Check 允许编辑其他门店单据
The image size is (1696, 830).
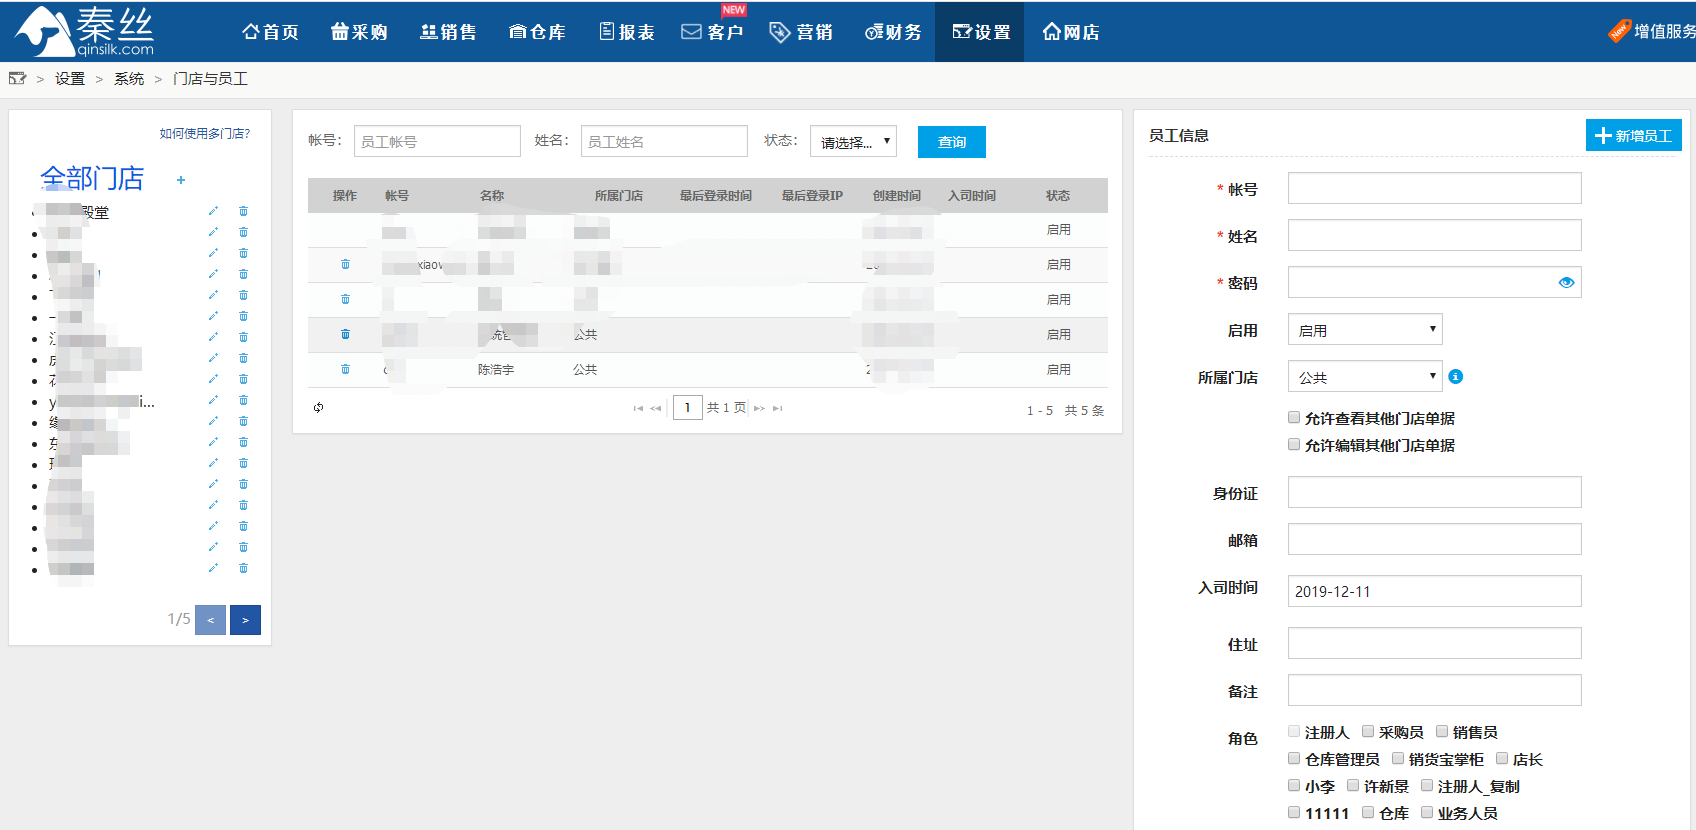tap(1294, 444)
